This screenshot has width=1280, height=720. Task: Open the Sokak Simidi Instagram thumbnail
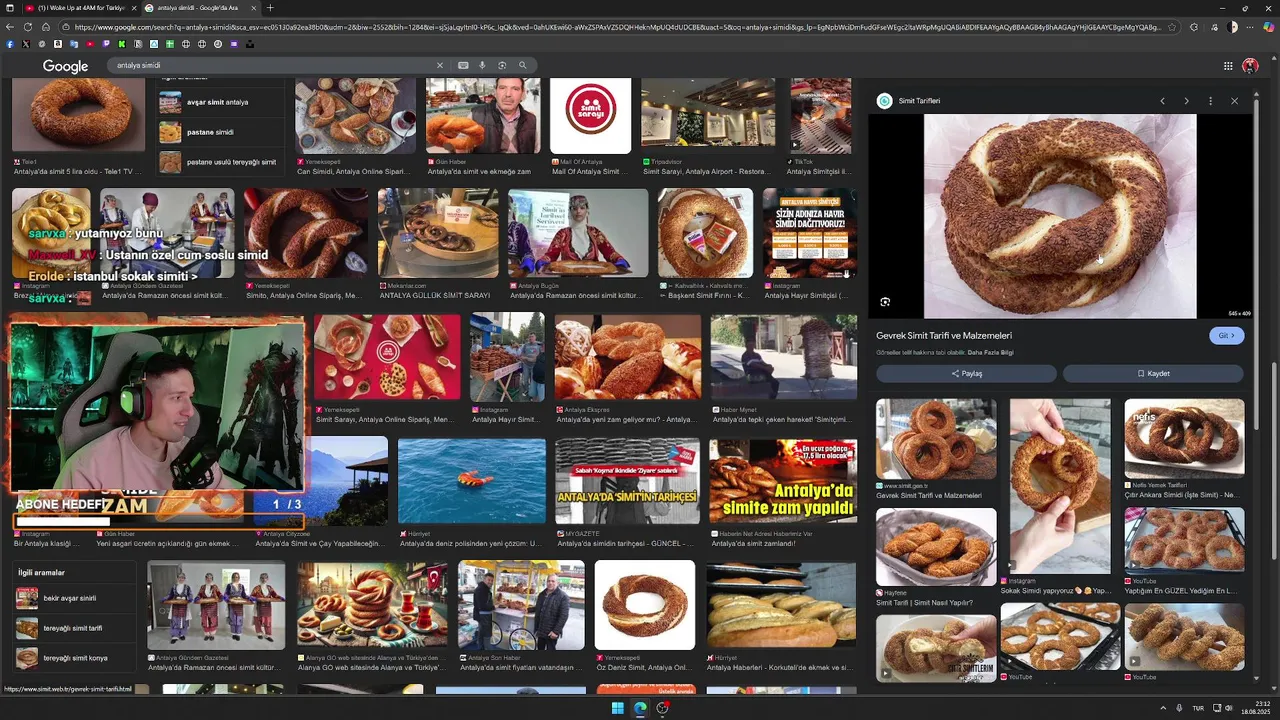click(1060, 486)
